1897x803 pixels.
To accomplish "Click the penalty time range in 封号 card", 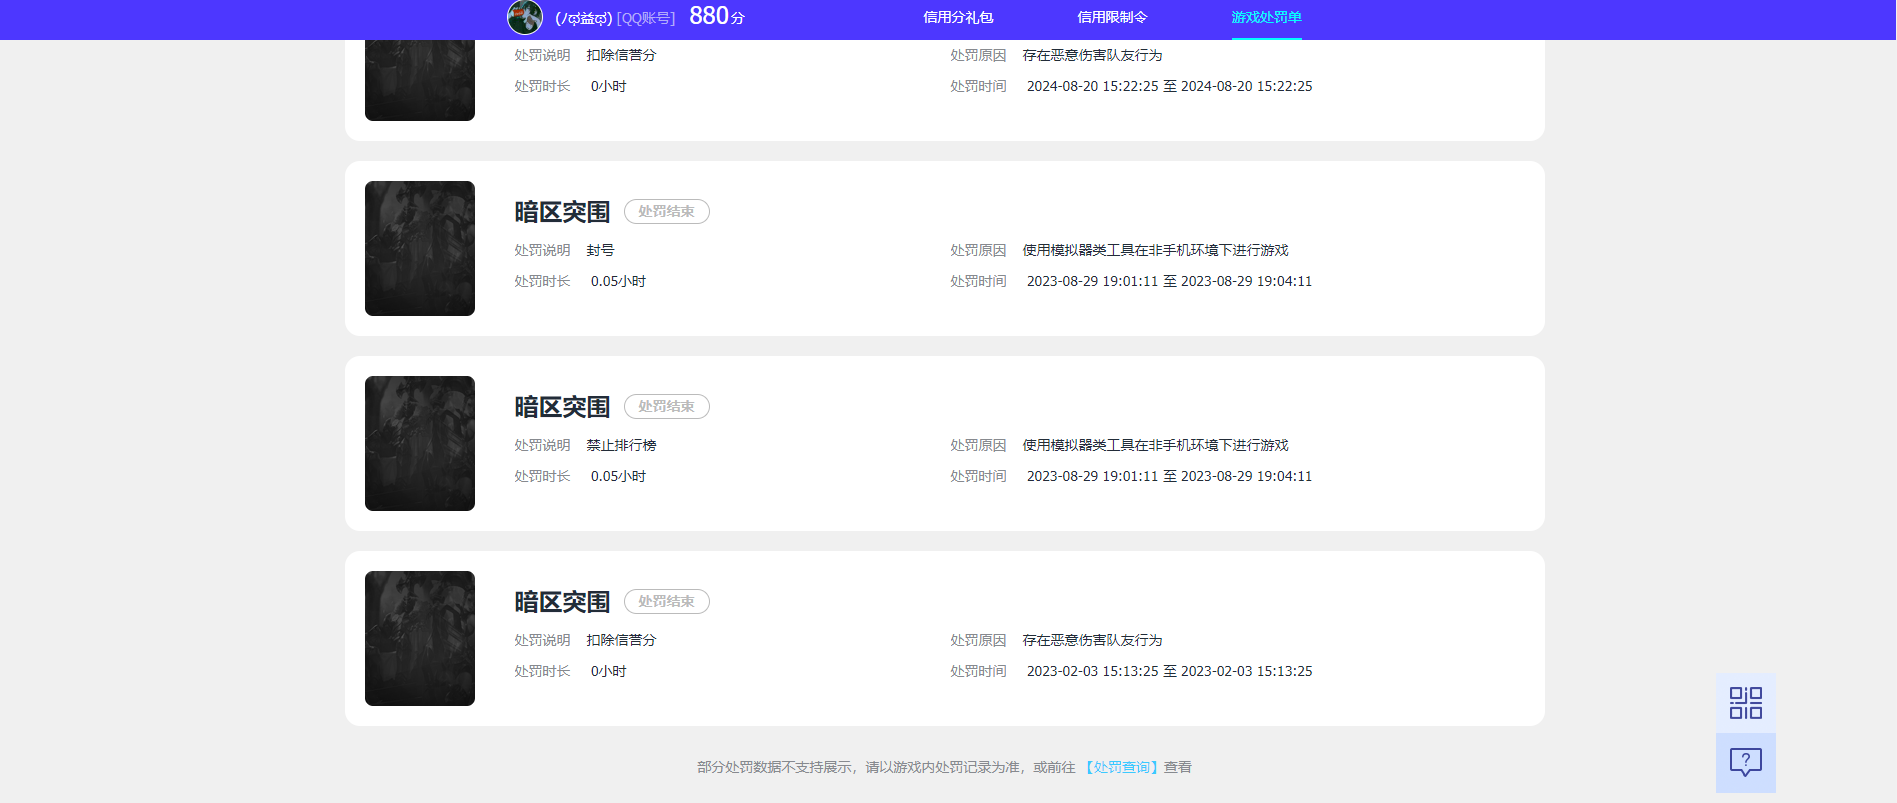I will (1169, 281).
